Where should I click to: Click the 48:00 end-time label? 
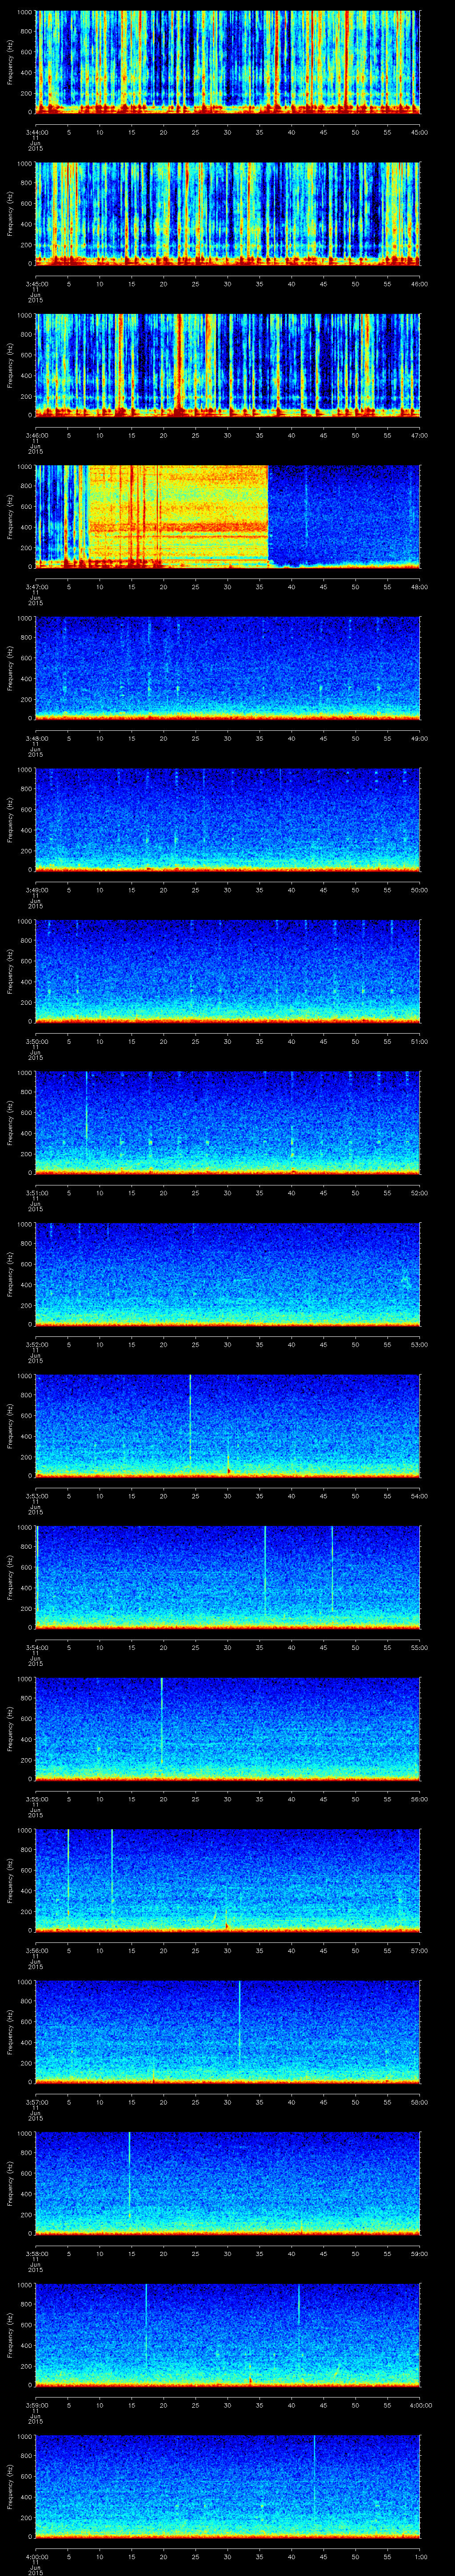click(x=420, y=587)
